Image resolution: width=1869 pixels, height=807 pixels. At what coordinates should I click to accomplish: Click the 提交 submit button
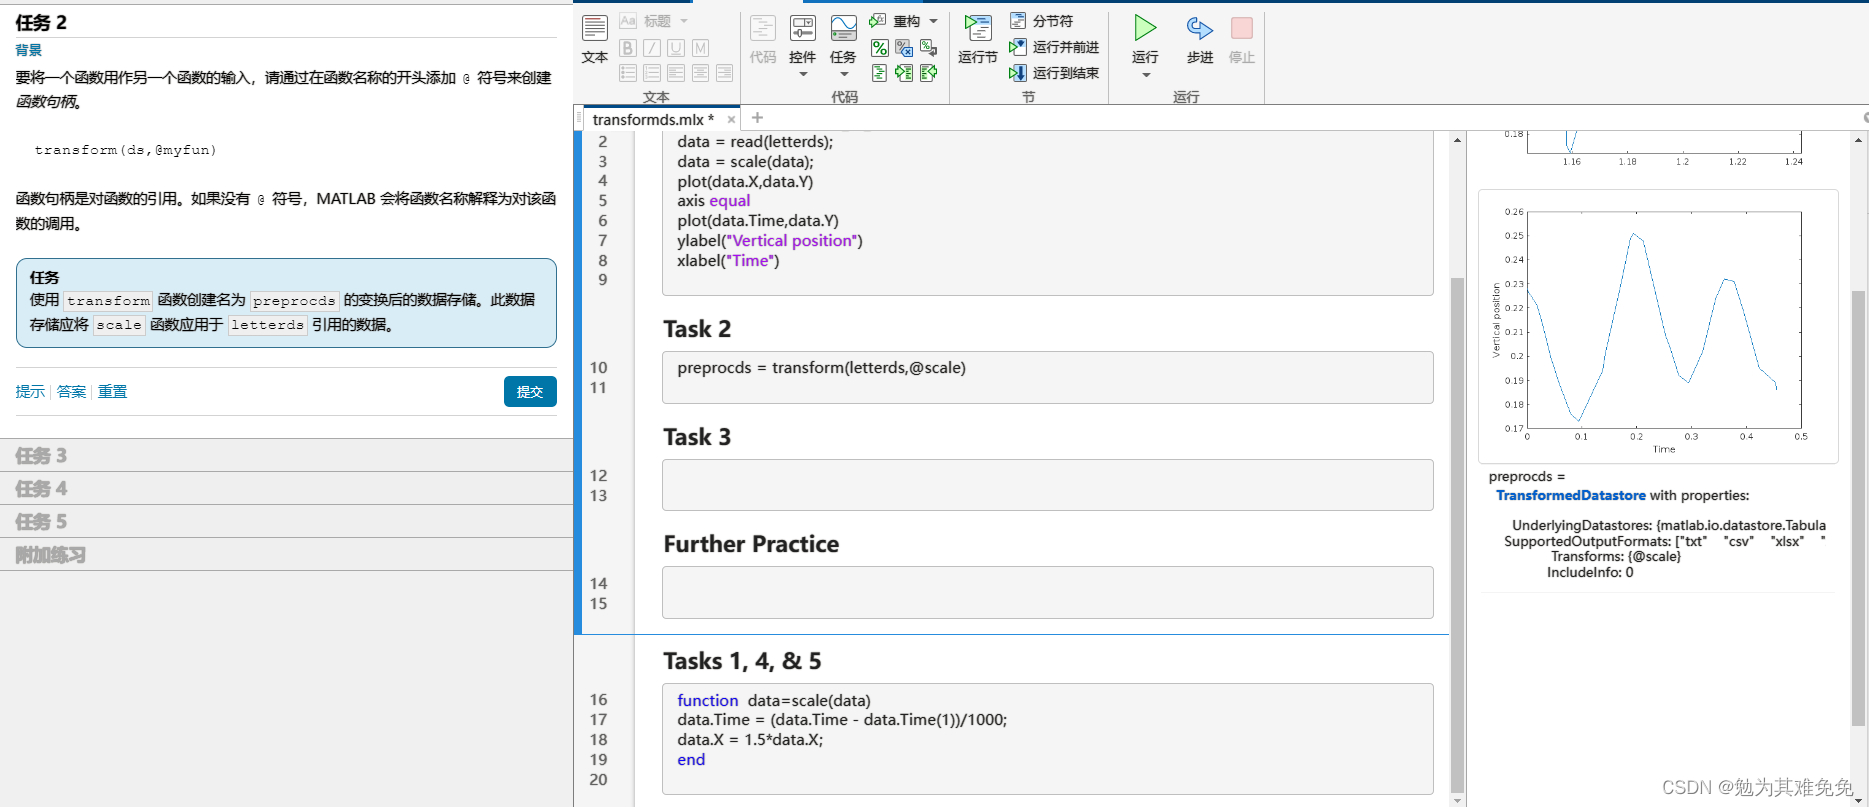pyautogui.click(x=530, y=392)
